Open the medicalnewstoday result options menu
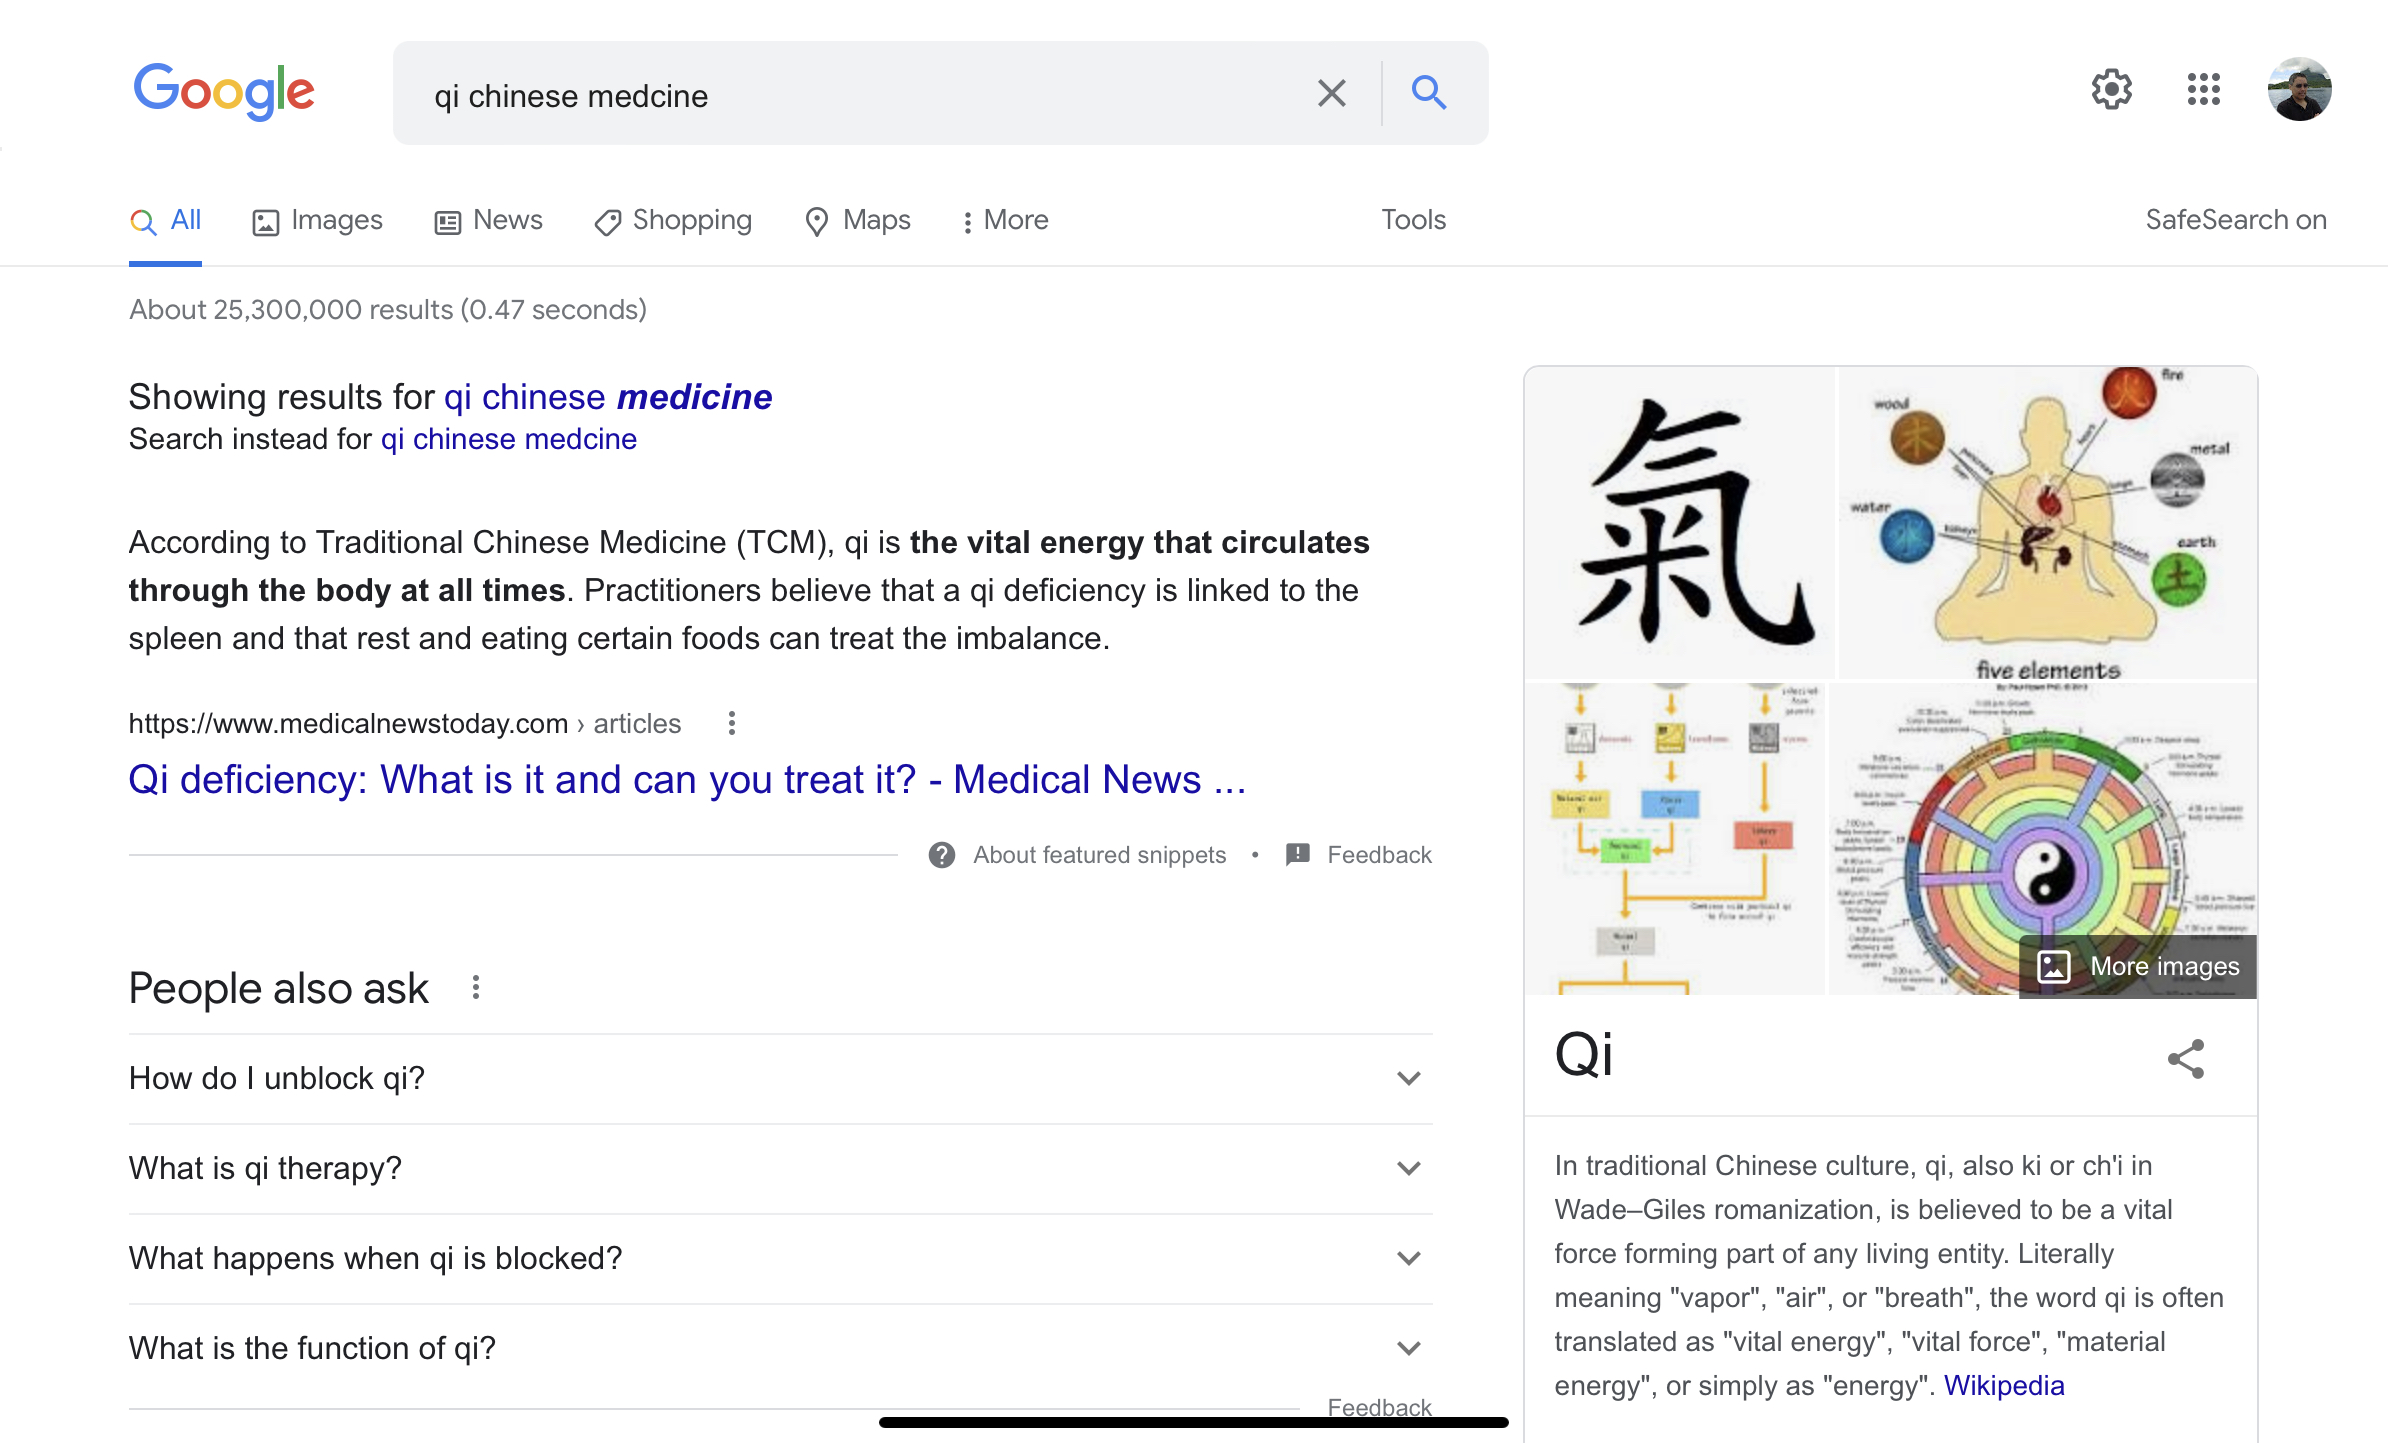2388x1443 pixels. 732,723
